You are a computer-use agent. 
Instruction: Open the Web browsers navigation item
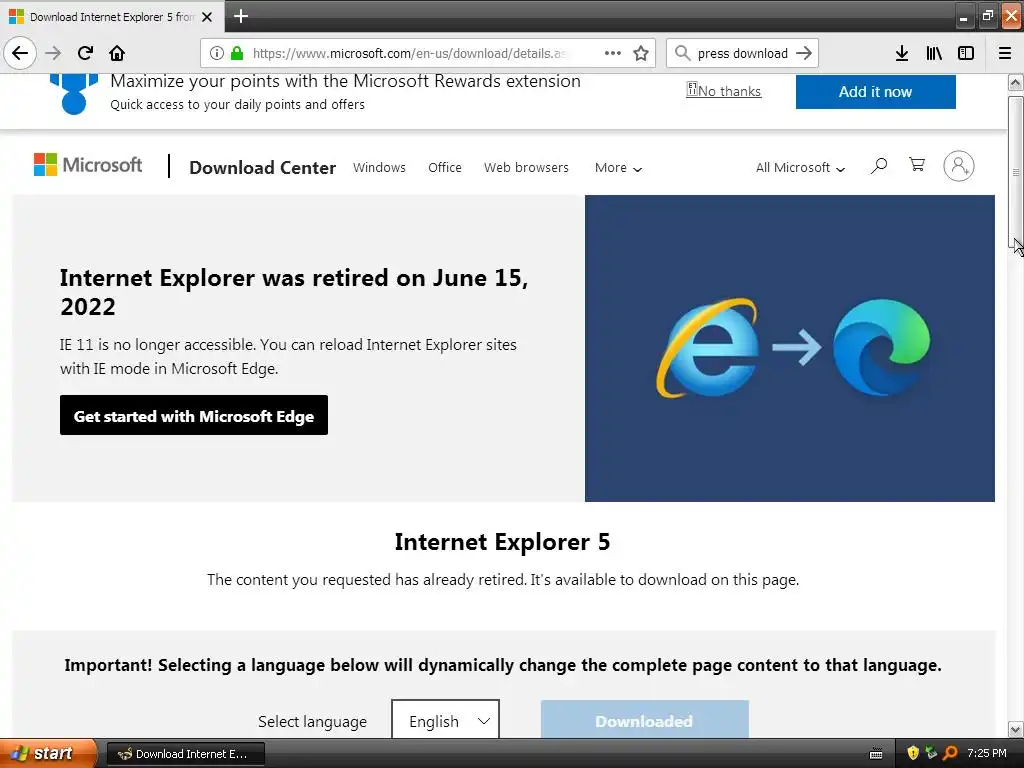click(x=526, y=168)
